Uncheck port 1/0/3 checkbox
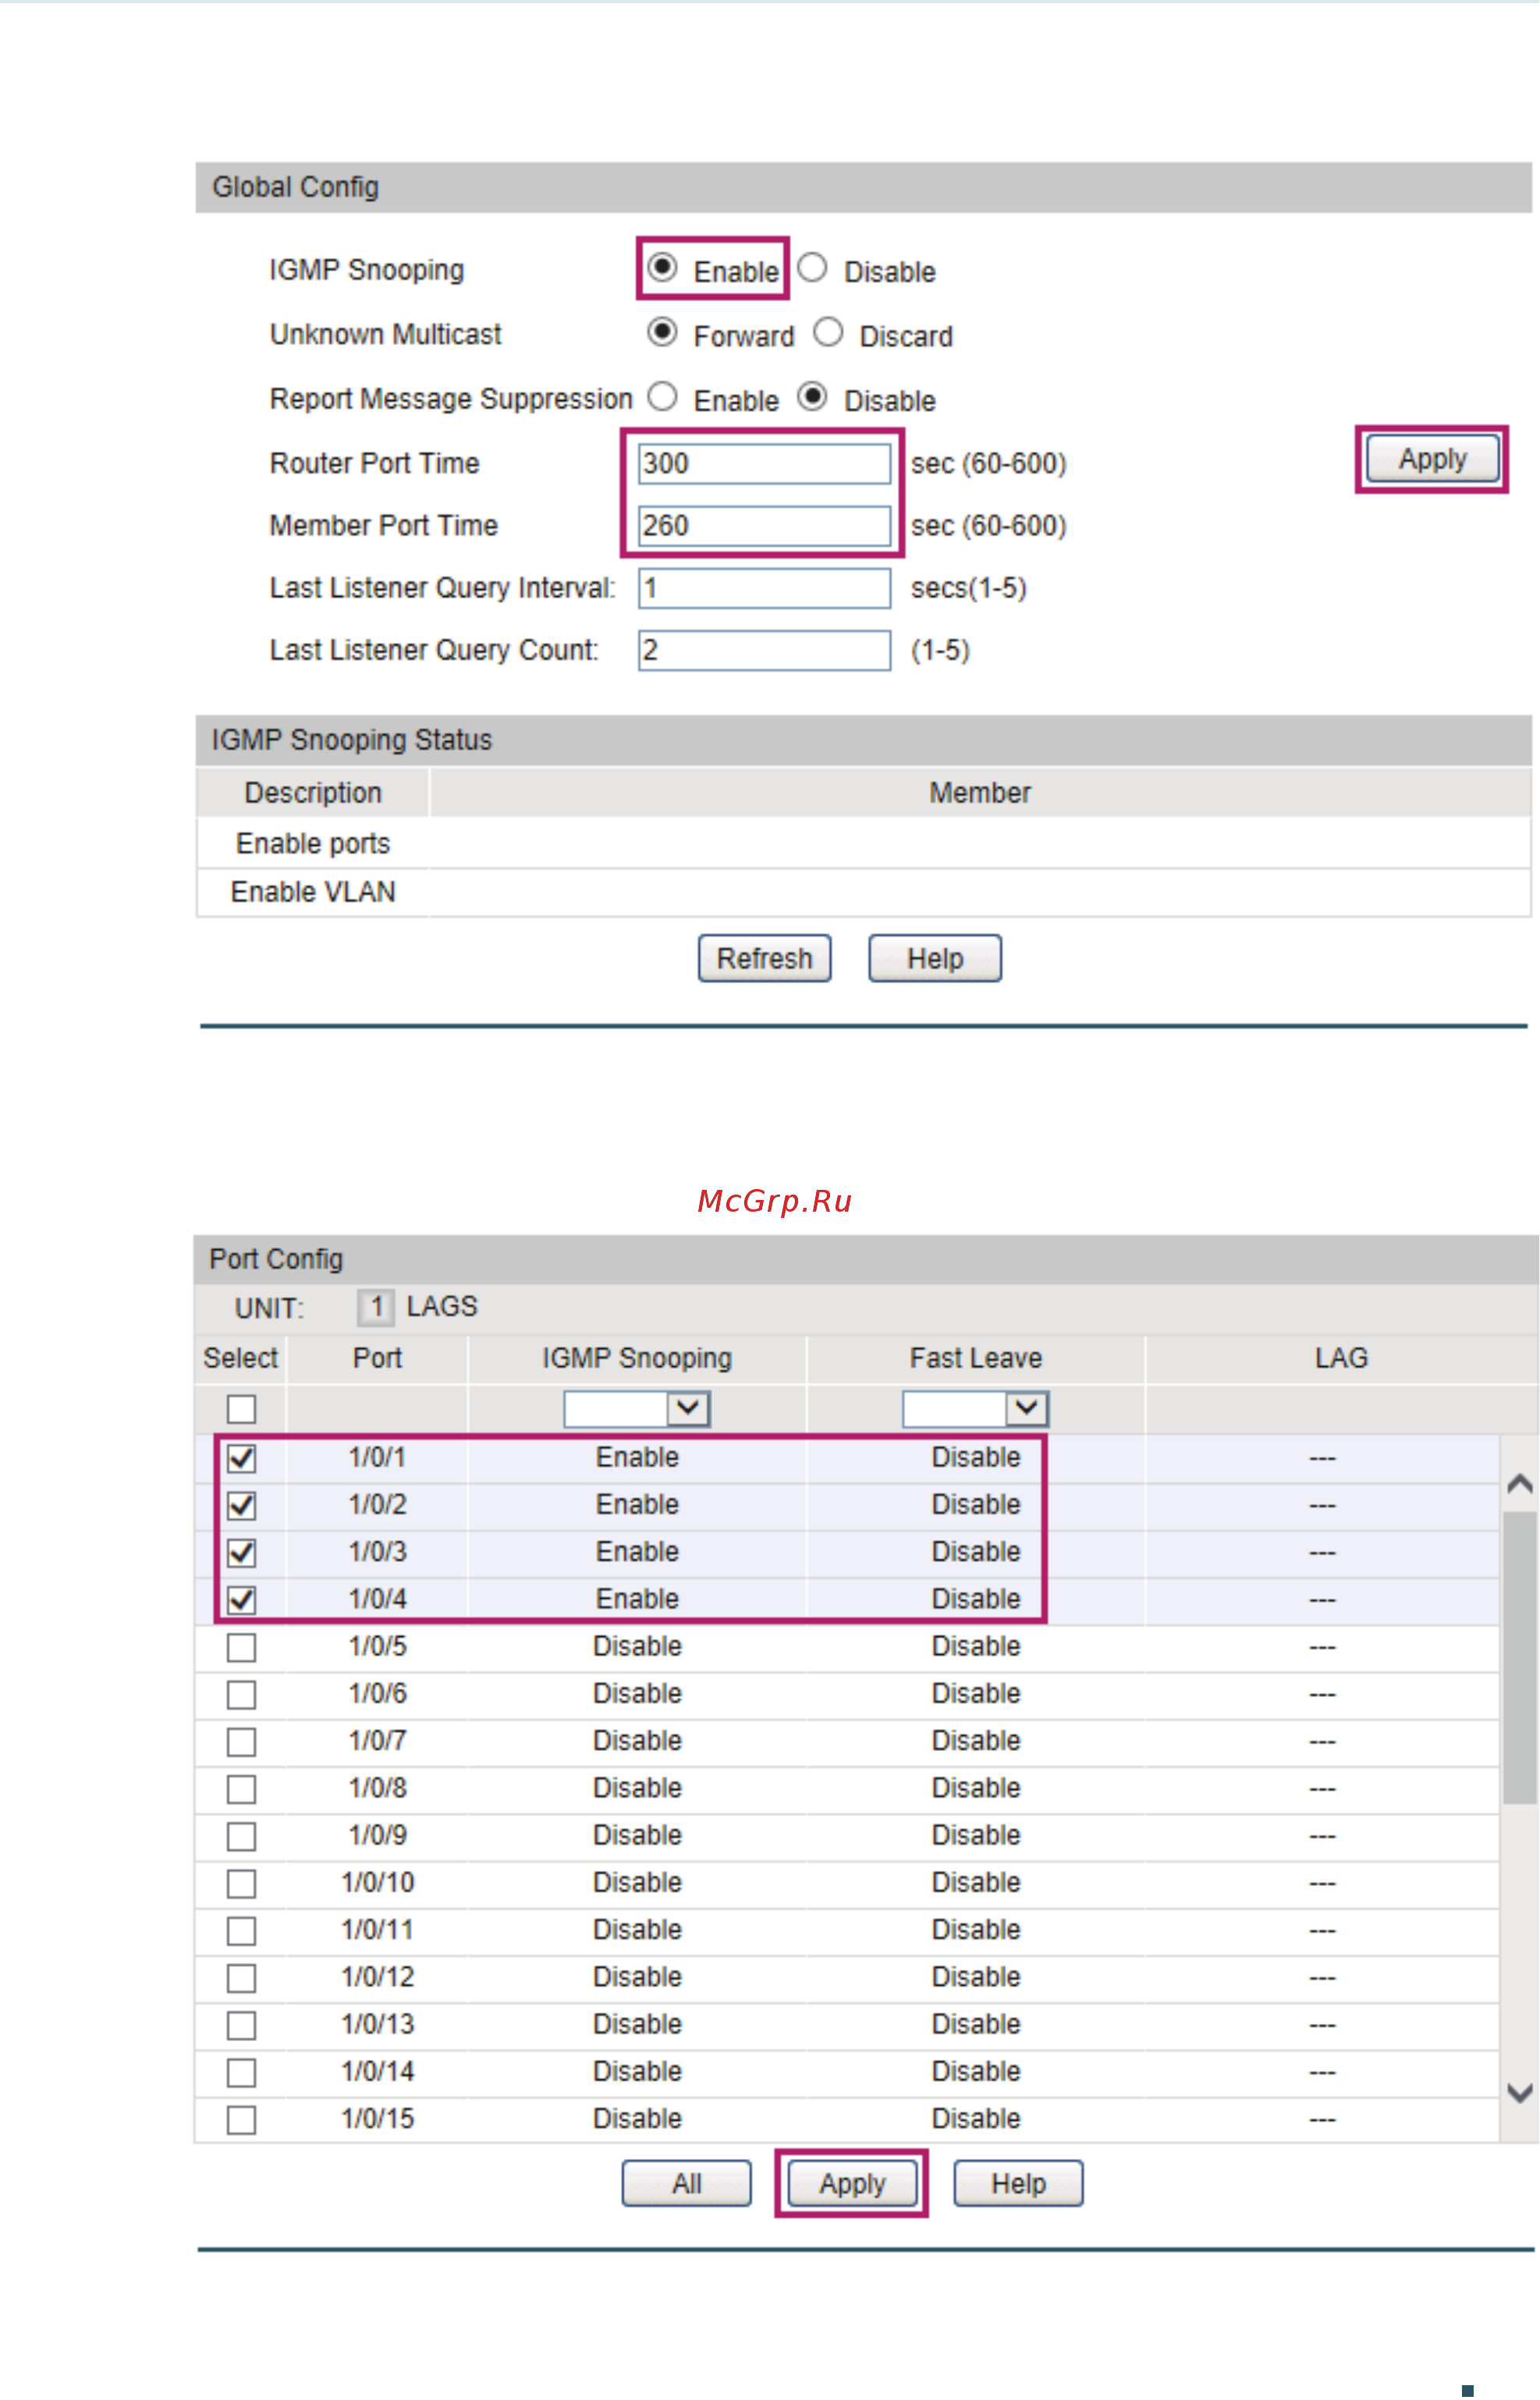The image size is (1540, 2400). pyautogui.click(x=241, y=1552)
